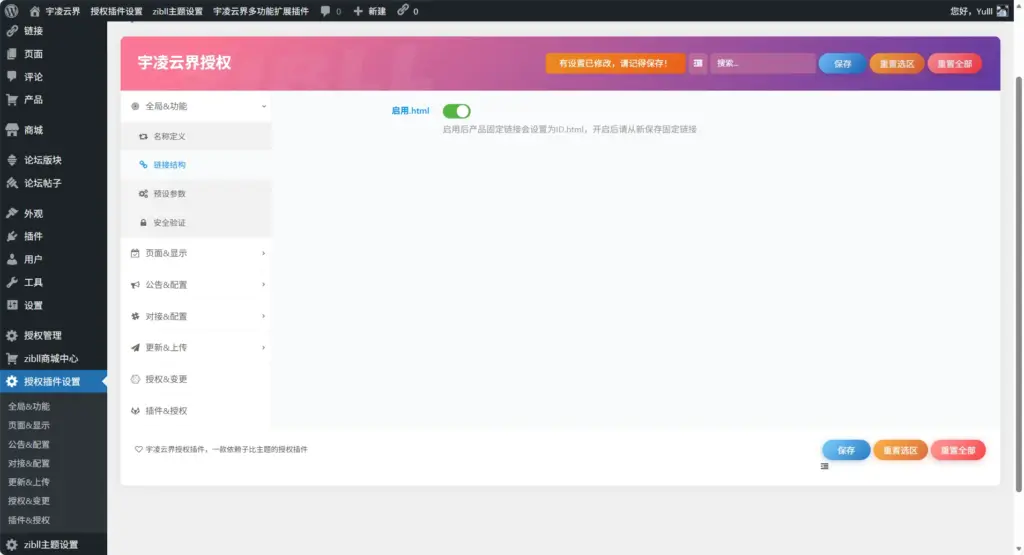Click the 商城 store icon in sidebar

[x=12, y=130]
